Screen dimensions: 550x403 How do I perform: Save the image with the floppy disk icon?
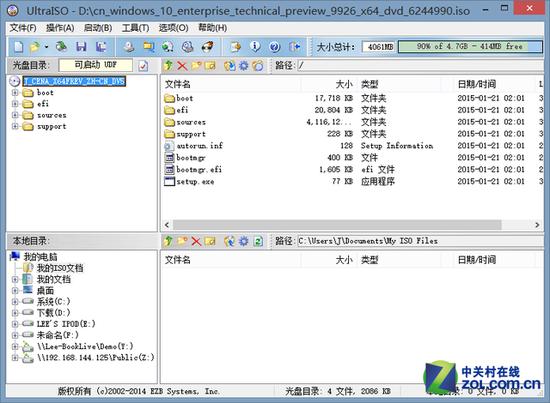pyautogui.click(x=81, y=46)
